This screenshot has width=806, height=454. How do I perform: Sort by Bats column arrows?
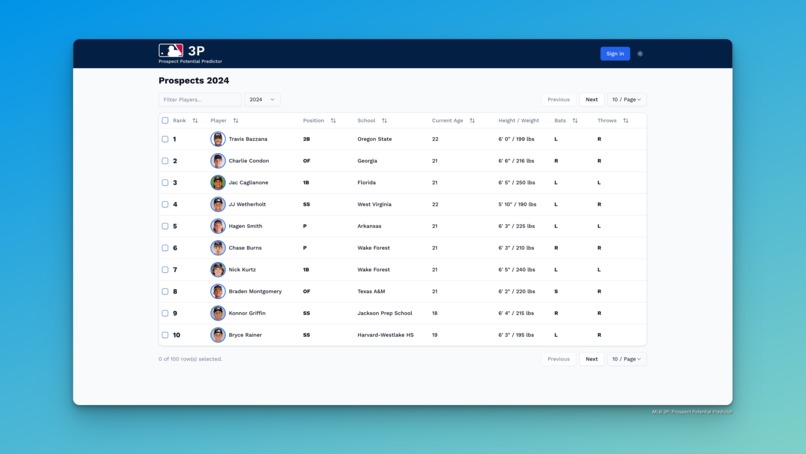[x=575, y=120]
